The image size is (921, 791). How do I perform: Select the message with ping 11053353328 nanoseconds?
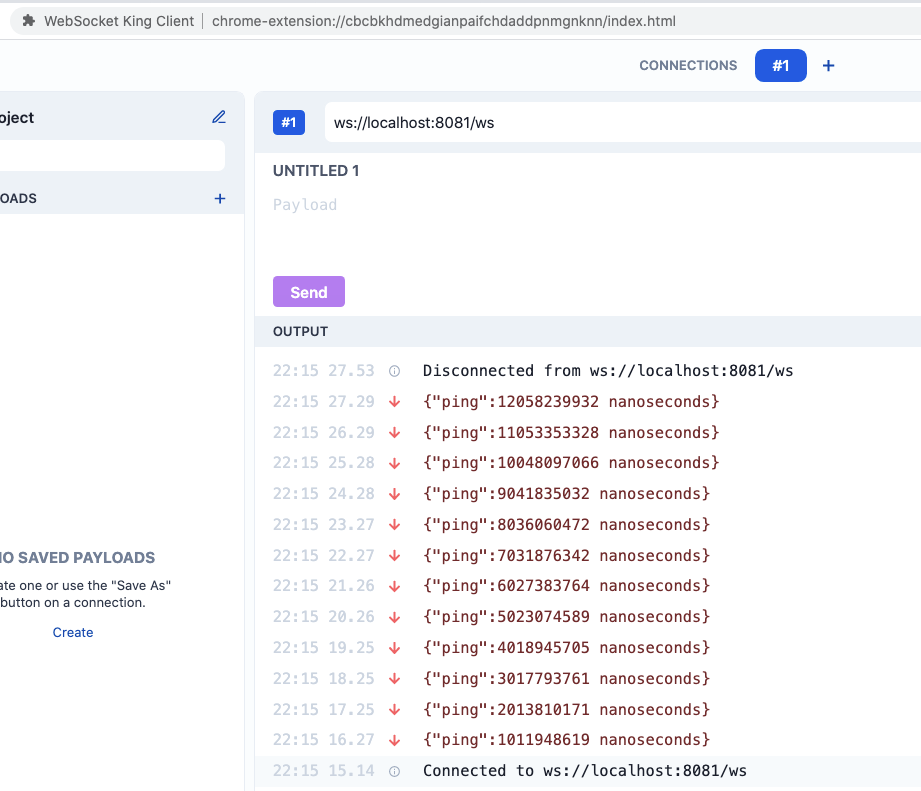[571, 433]
